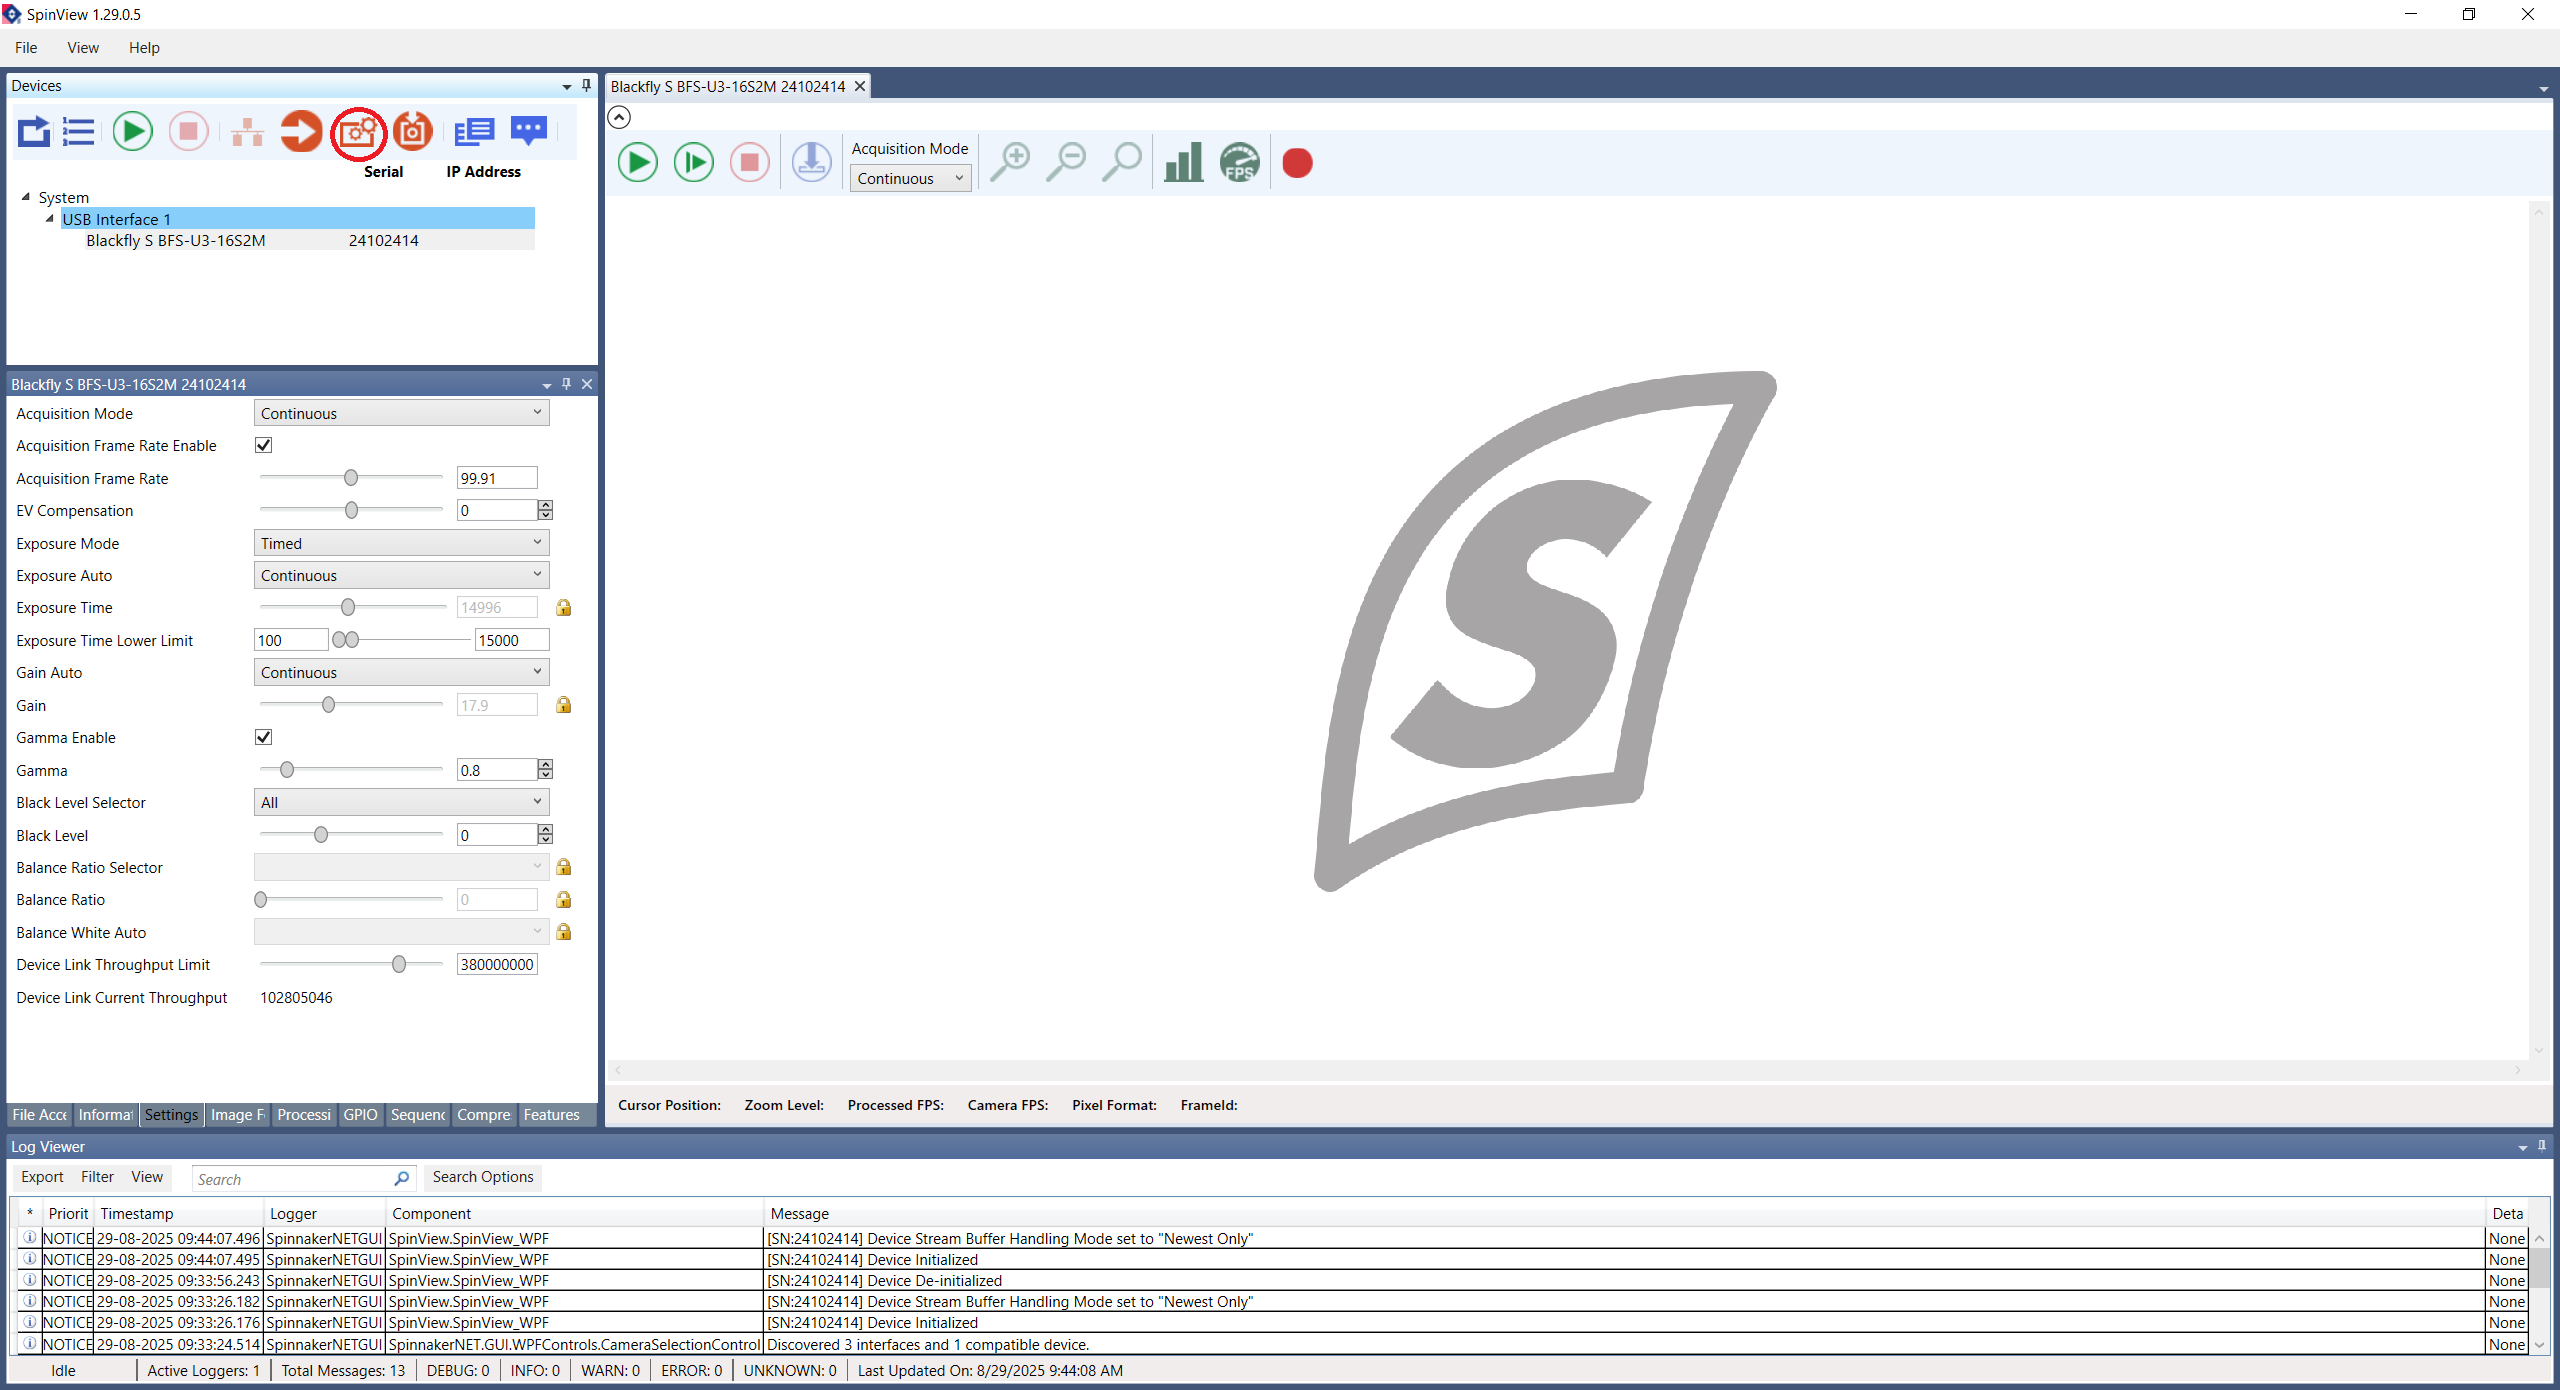Expand the Black Level Selector dropdown

(x=401, y=802)
